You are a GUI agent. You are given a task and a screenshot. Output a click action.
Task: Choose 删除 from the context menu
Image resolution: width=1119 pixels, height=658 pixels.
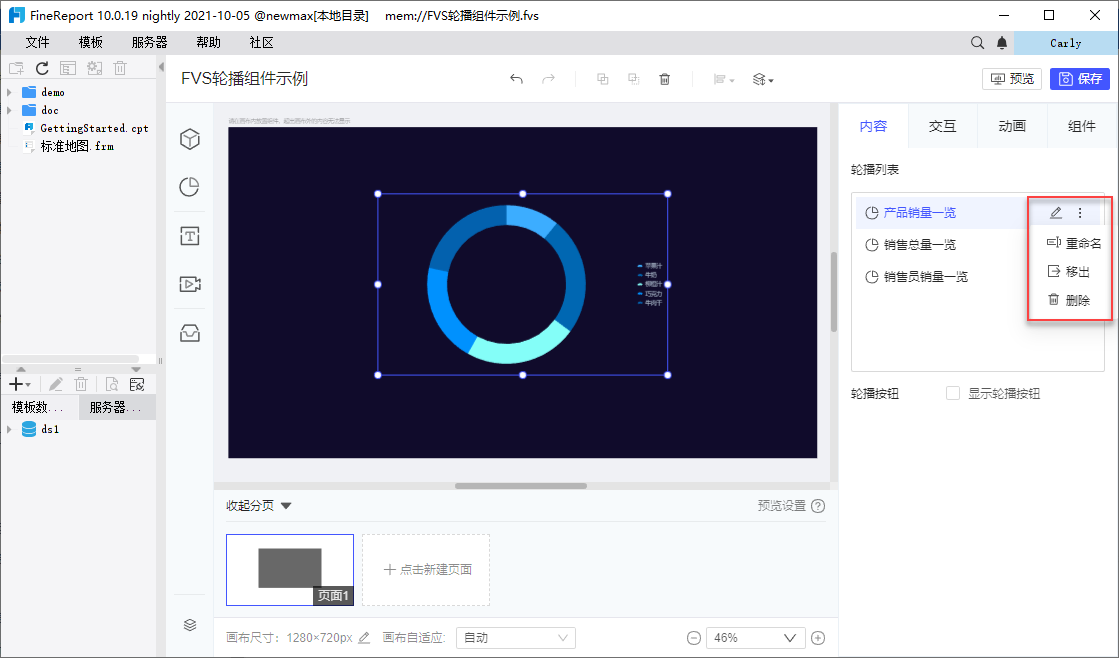[1068, 300]
